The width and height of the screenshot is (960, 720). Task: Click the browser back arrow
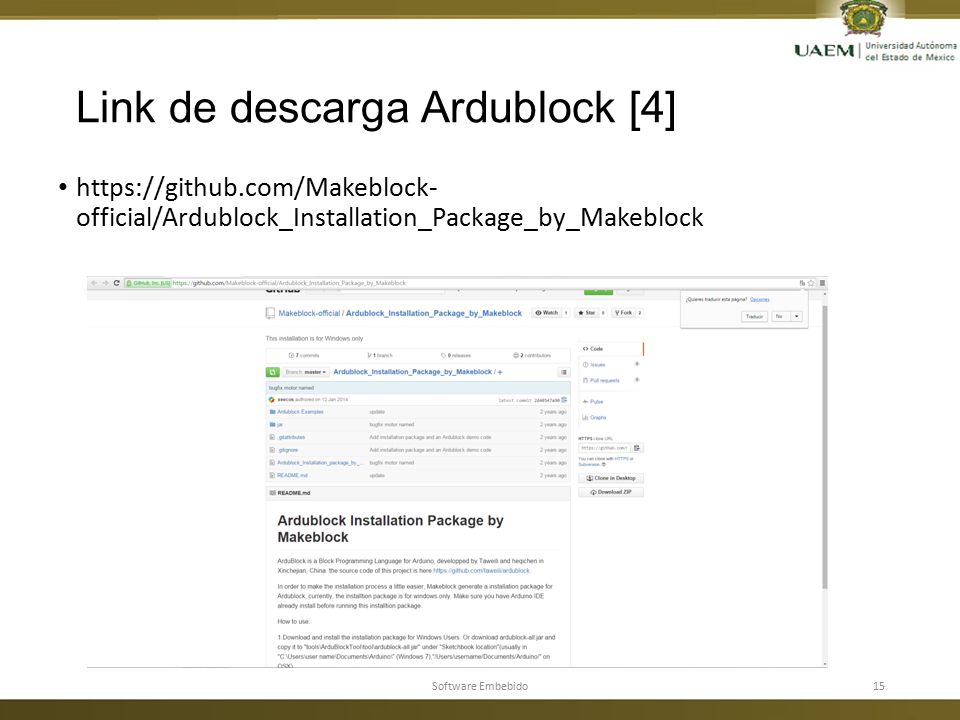94,283
